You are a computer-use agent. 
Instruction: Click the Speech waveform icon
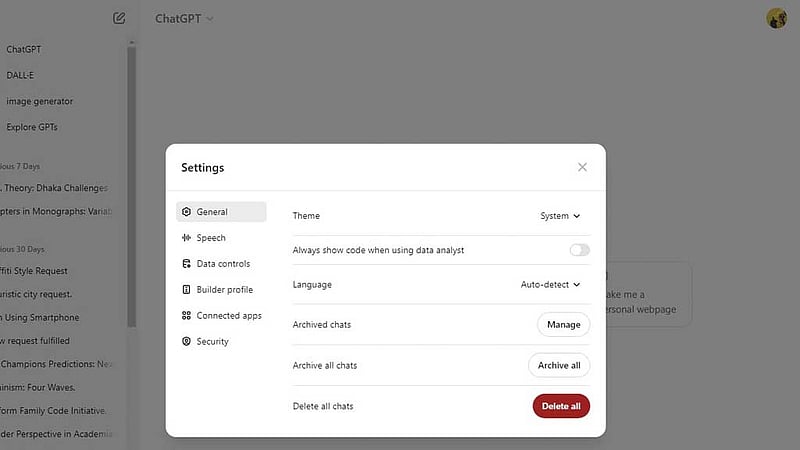coord(186,238)
